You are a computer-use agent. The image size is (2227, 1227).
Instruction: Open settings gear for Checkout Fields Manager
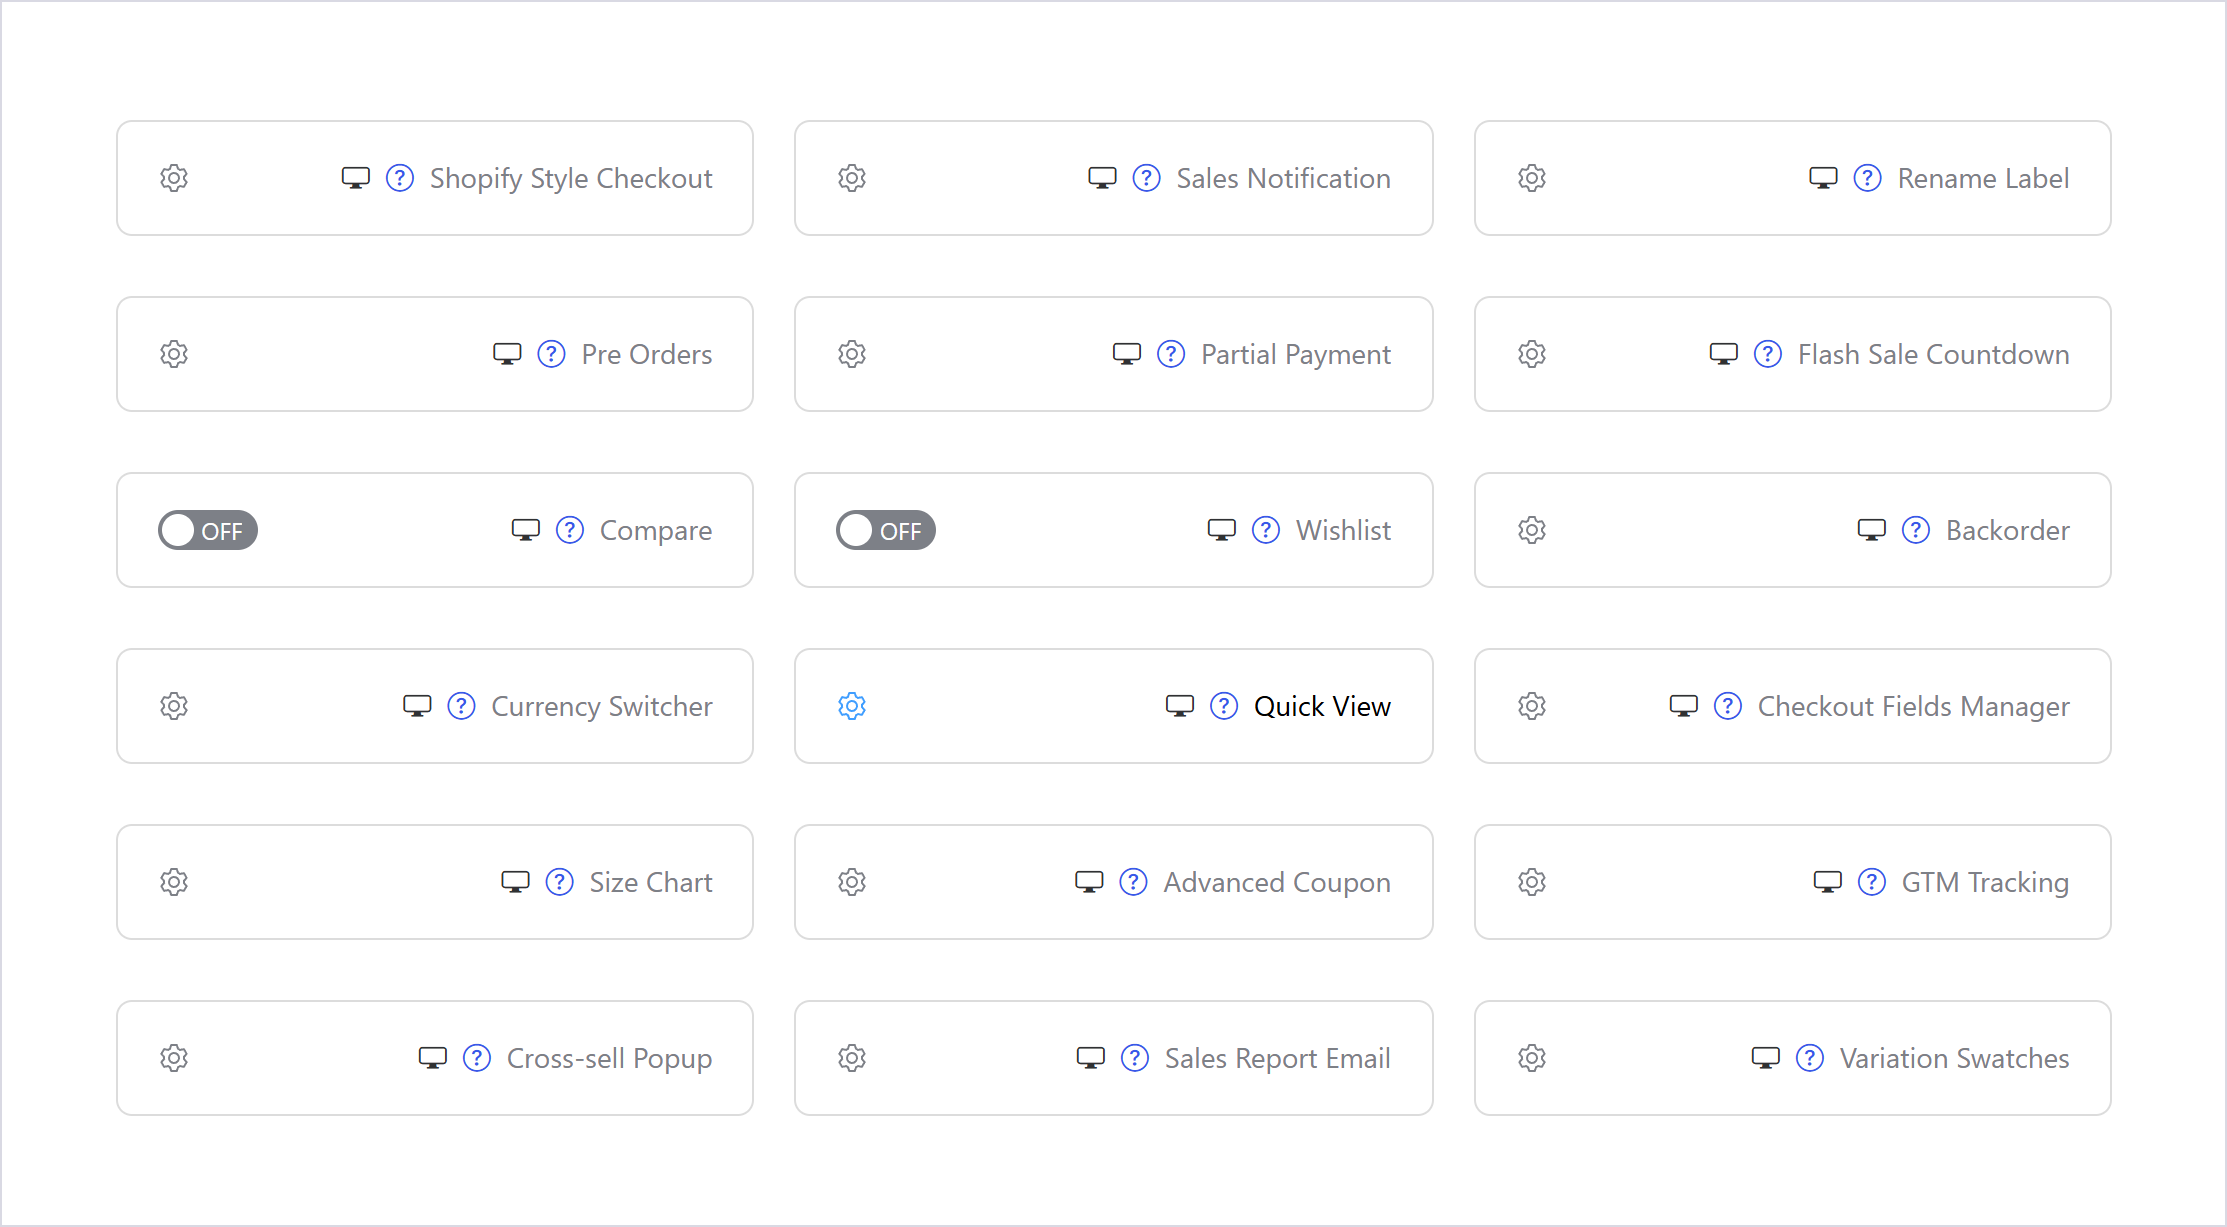tap(1532, 706)
